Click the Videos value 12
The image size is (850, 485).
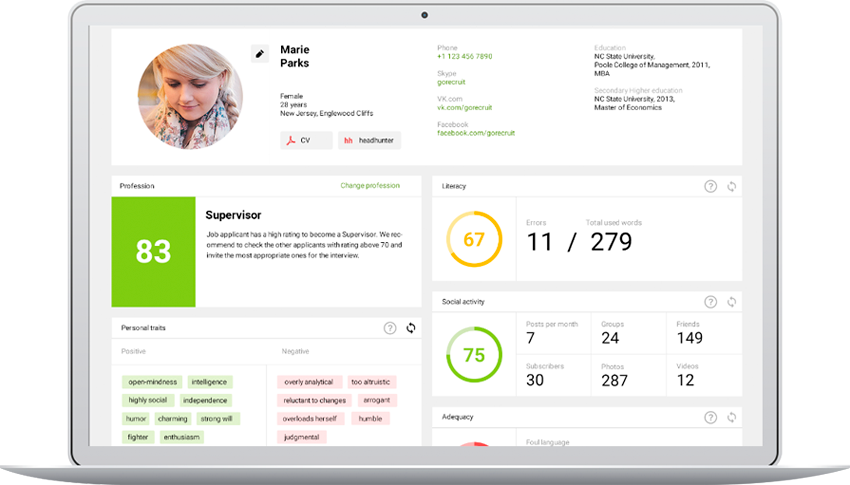pyautogui.click(x=685, y=380)
